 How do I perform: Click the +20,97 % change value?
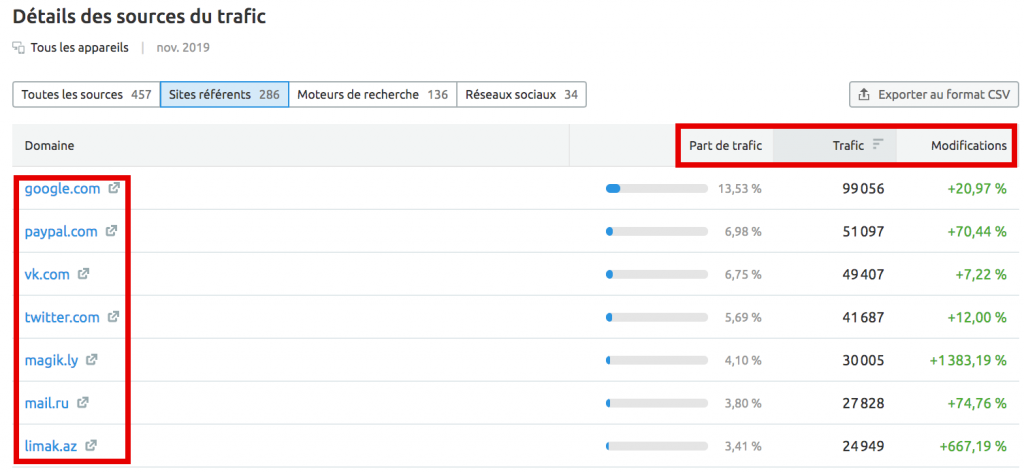click(x=977, y=189)
